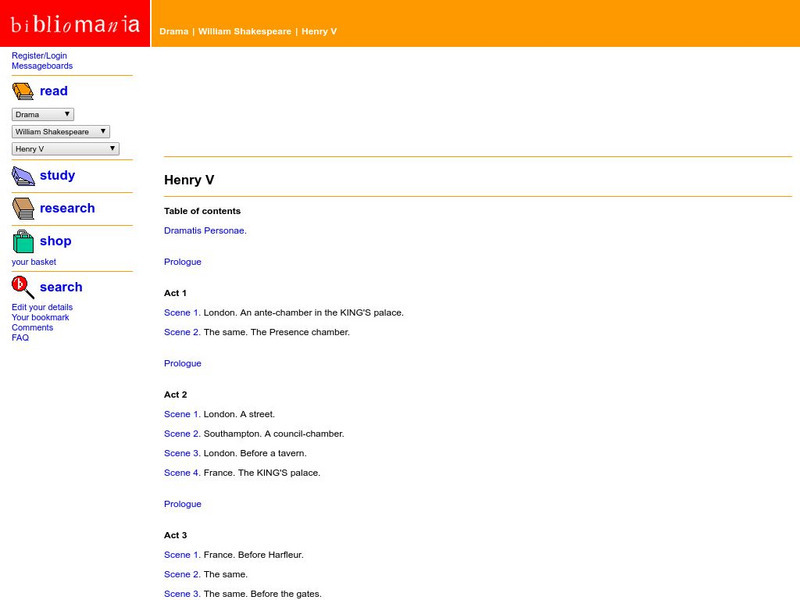Click the Henry V page heading
This screenshot has width=800, height=600.
click(x=189, y=180)
